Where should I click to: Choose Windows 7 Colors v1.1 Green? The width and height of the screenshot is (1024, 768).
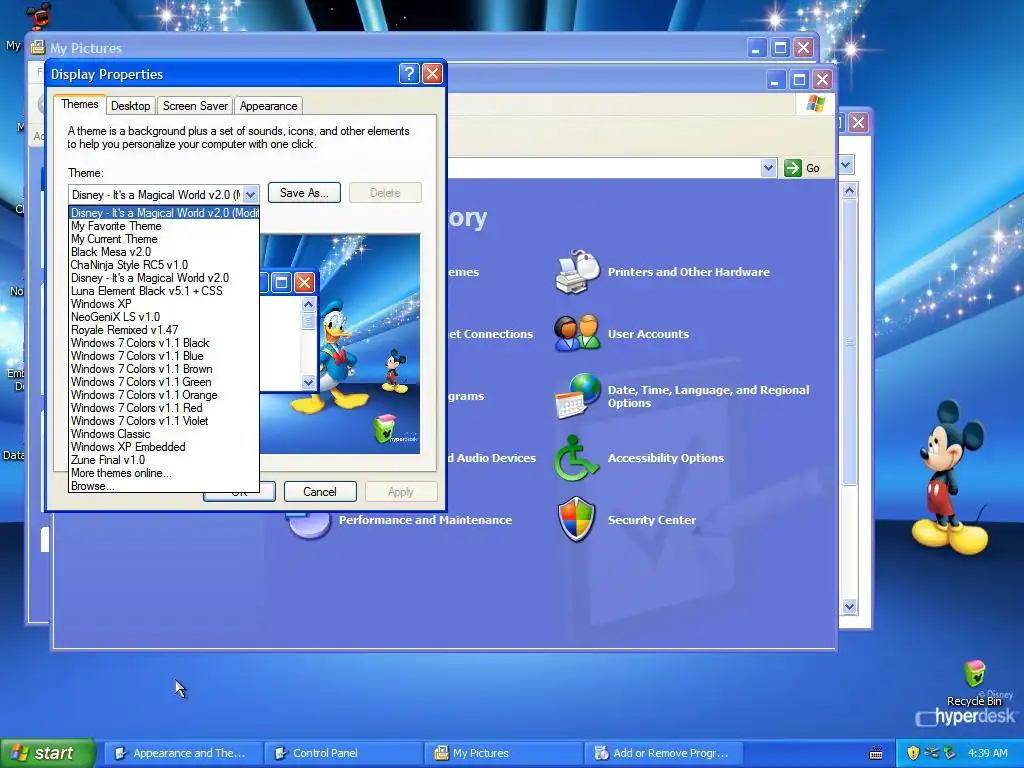pyautogui.click(x=164, y=382)
